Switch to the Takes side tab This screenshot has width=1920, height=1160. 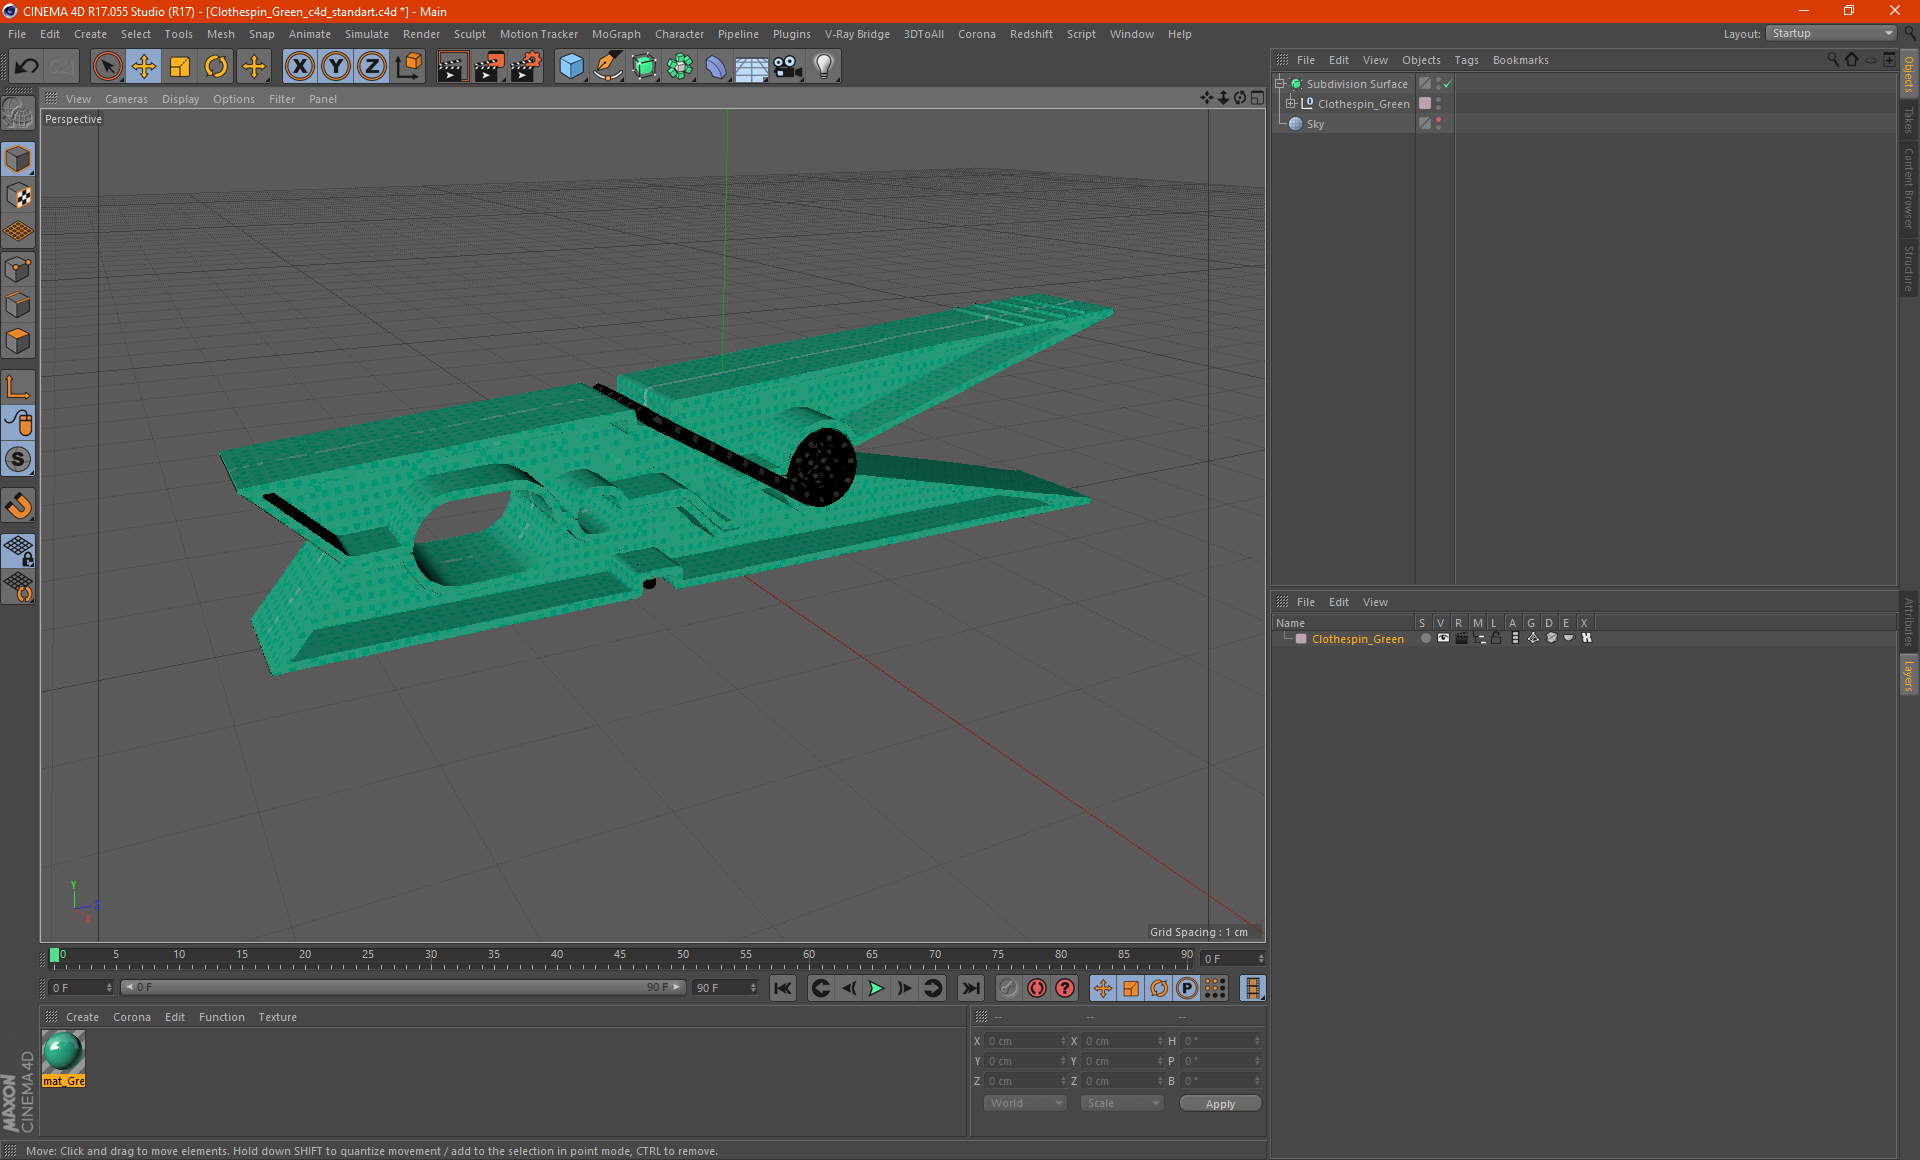tap(1908, 121)
